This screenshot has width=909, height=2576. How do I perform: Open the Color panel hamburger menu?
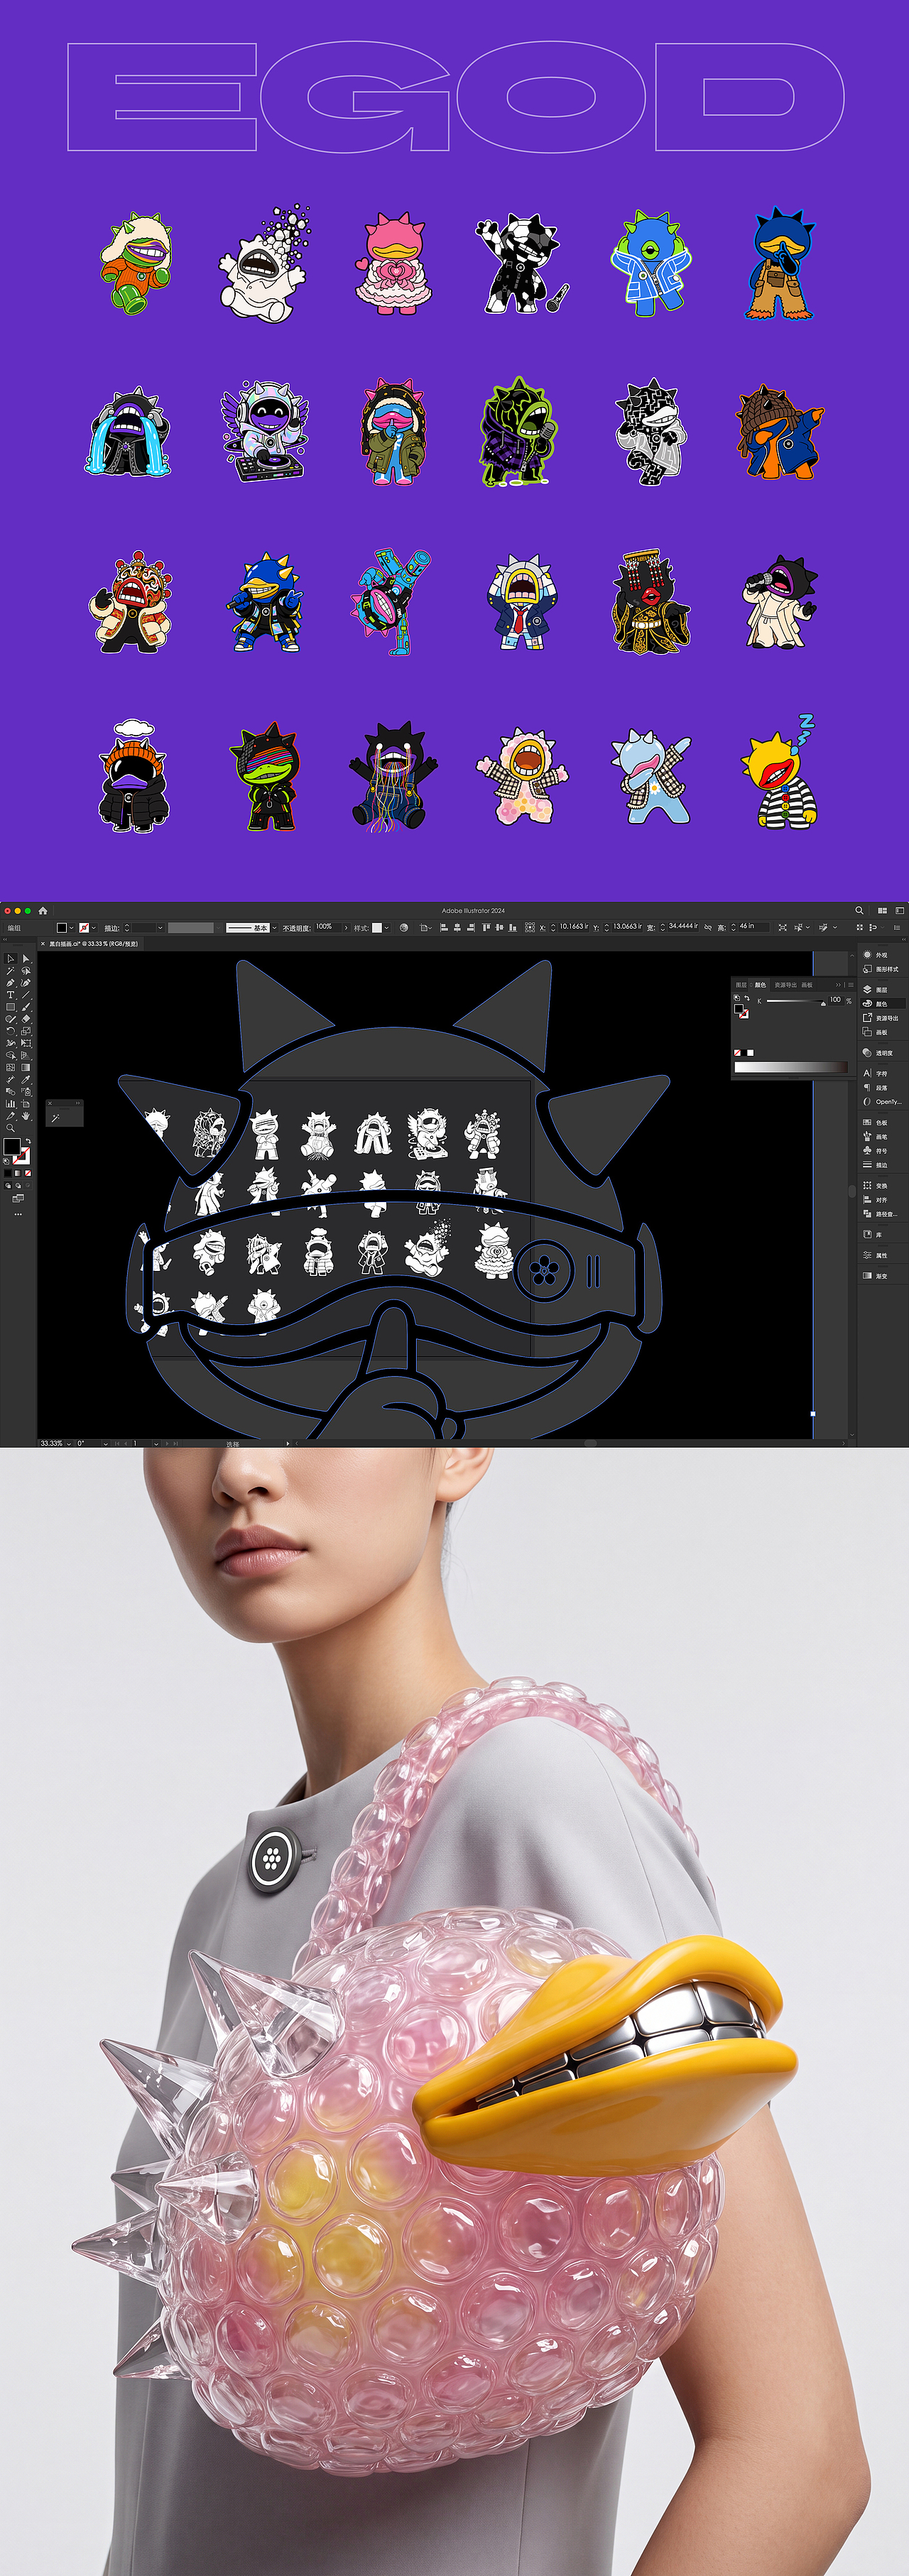click(x=851, y=985)
